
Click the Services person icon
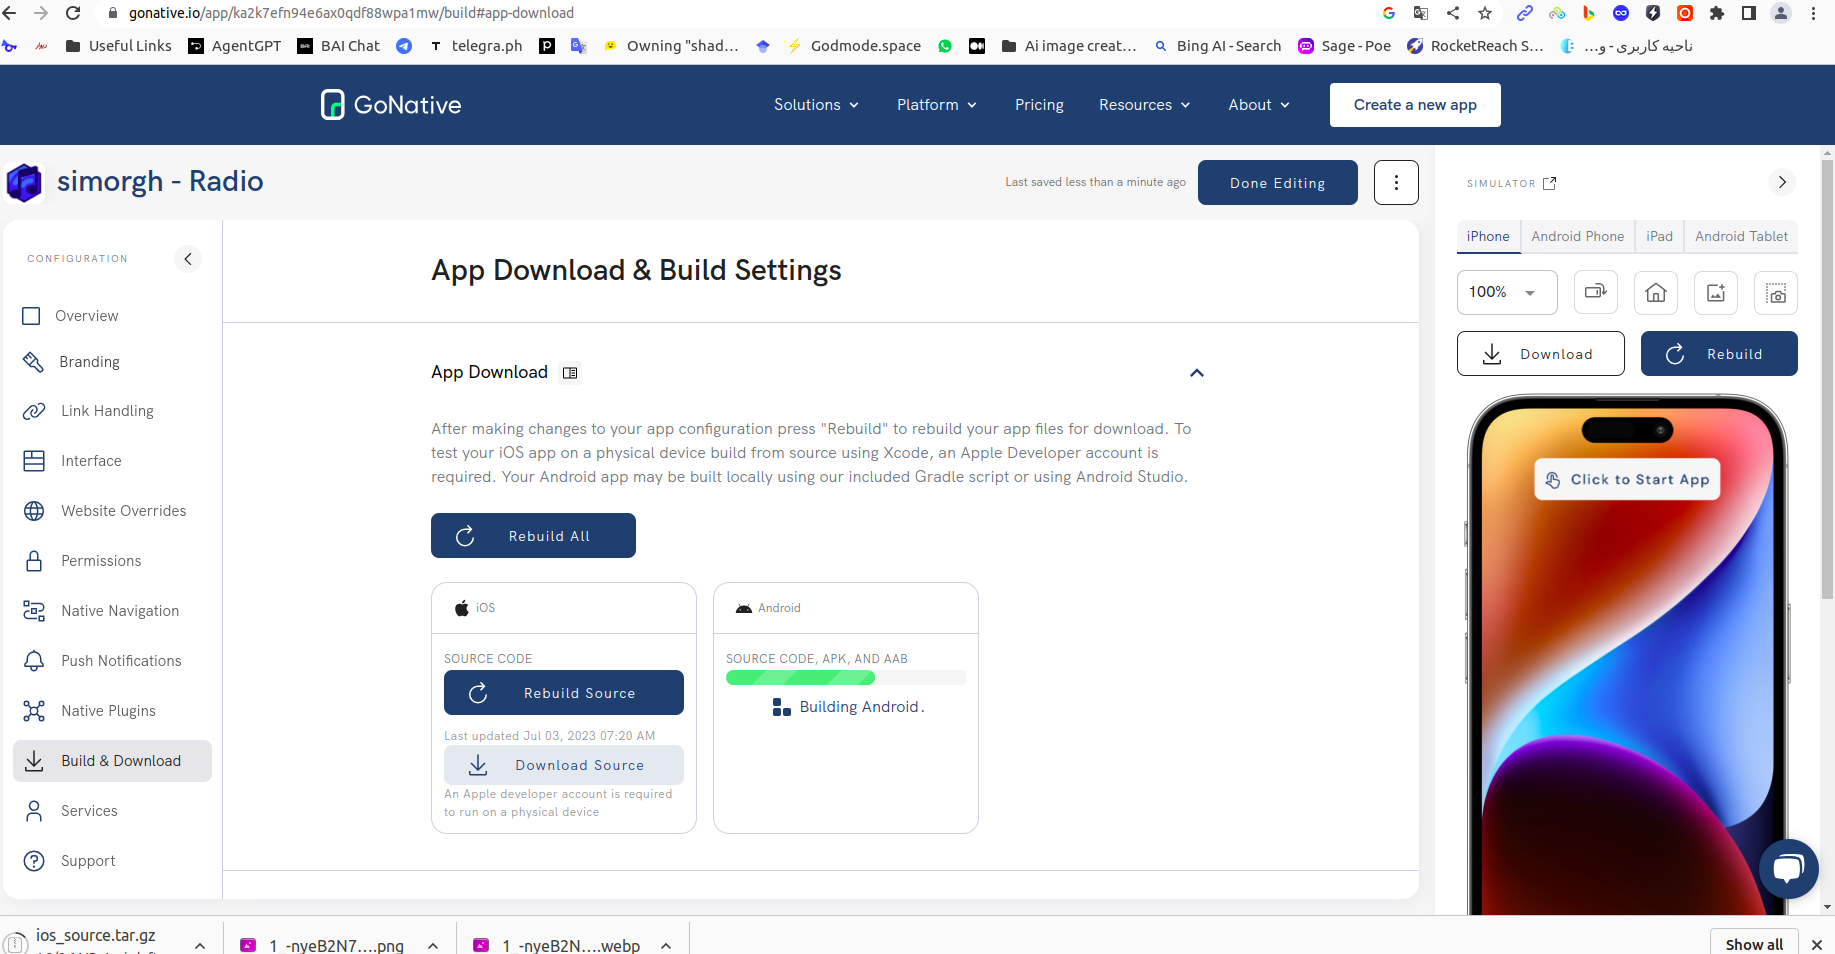34,811
